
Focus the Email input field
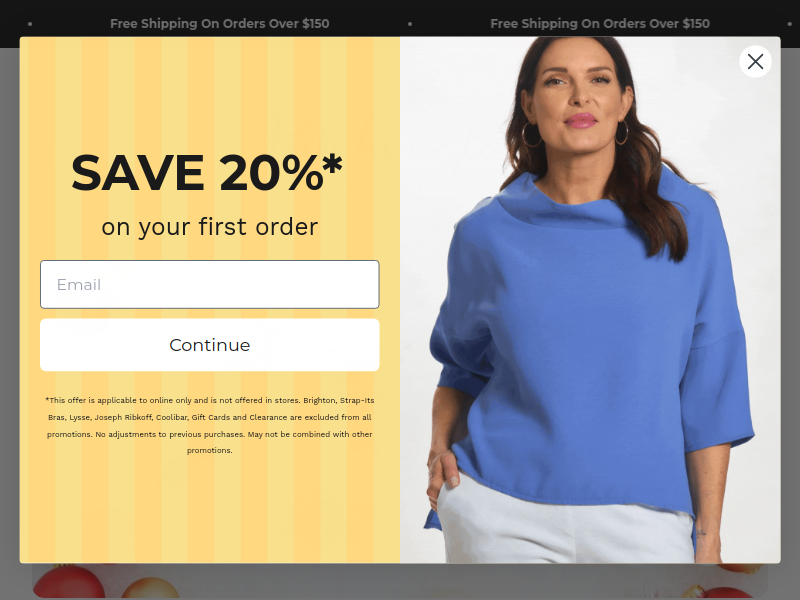click(x=210, y=284)
